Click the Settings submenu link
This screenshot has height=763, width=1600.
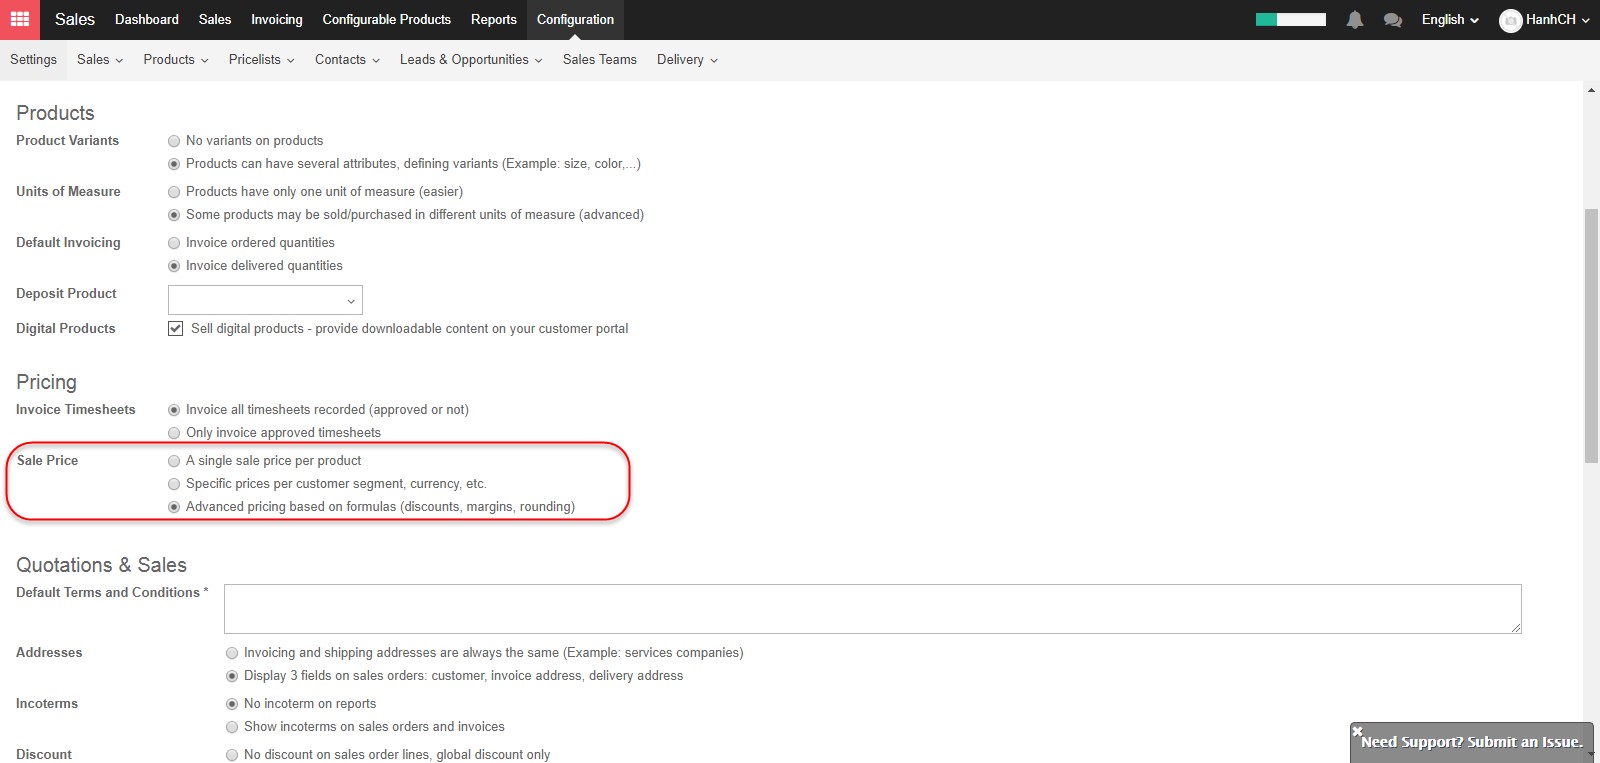tap(34, 60)
